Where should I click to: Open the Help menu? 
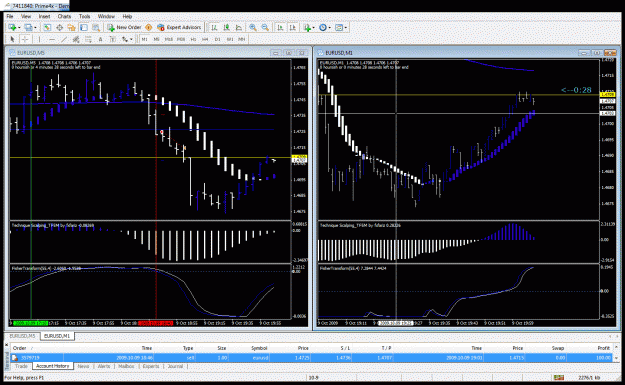click(127, 16)
